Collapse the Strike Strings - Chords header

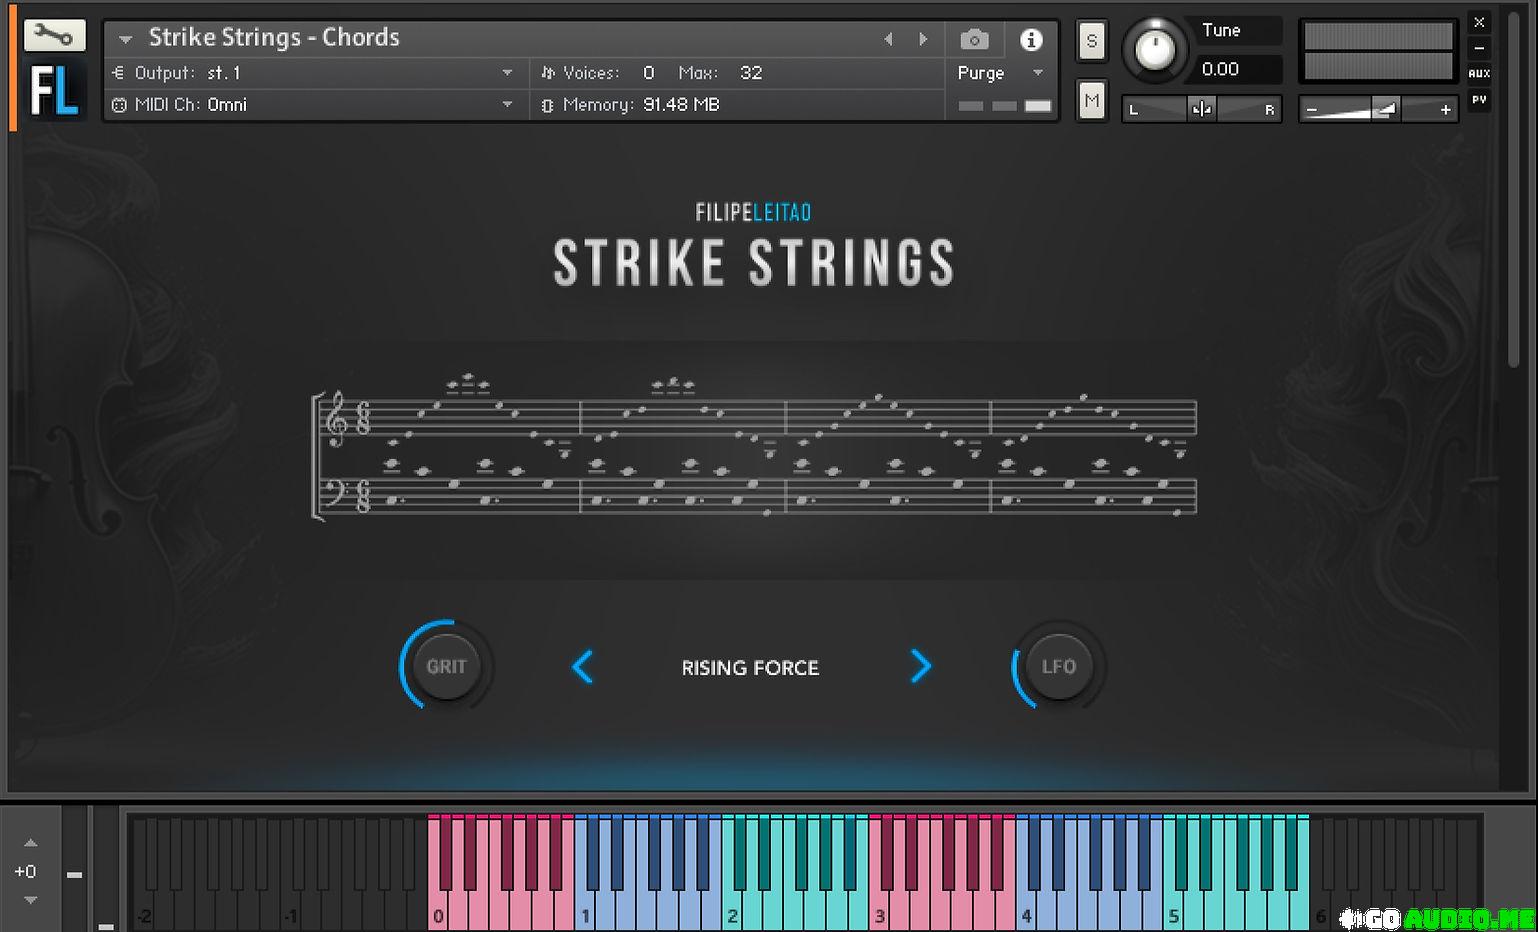(124, 38)
